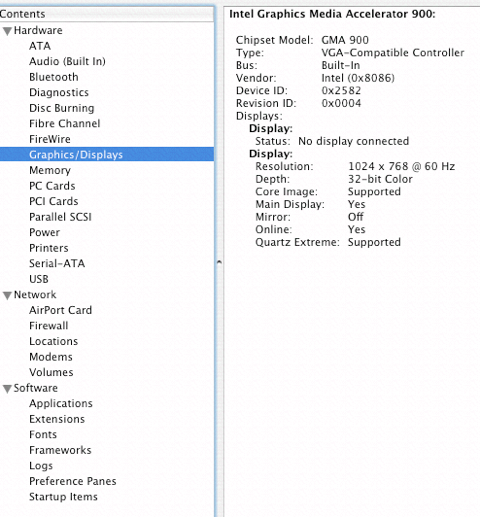The height and width of the screenshot is (517, 480).
Task: Show Volumes under Network
Action: 51,372
